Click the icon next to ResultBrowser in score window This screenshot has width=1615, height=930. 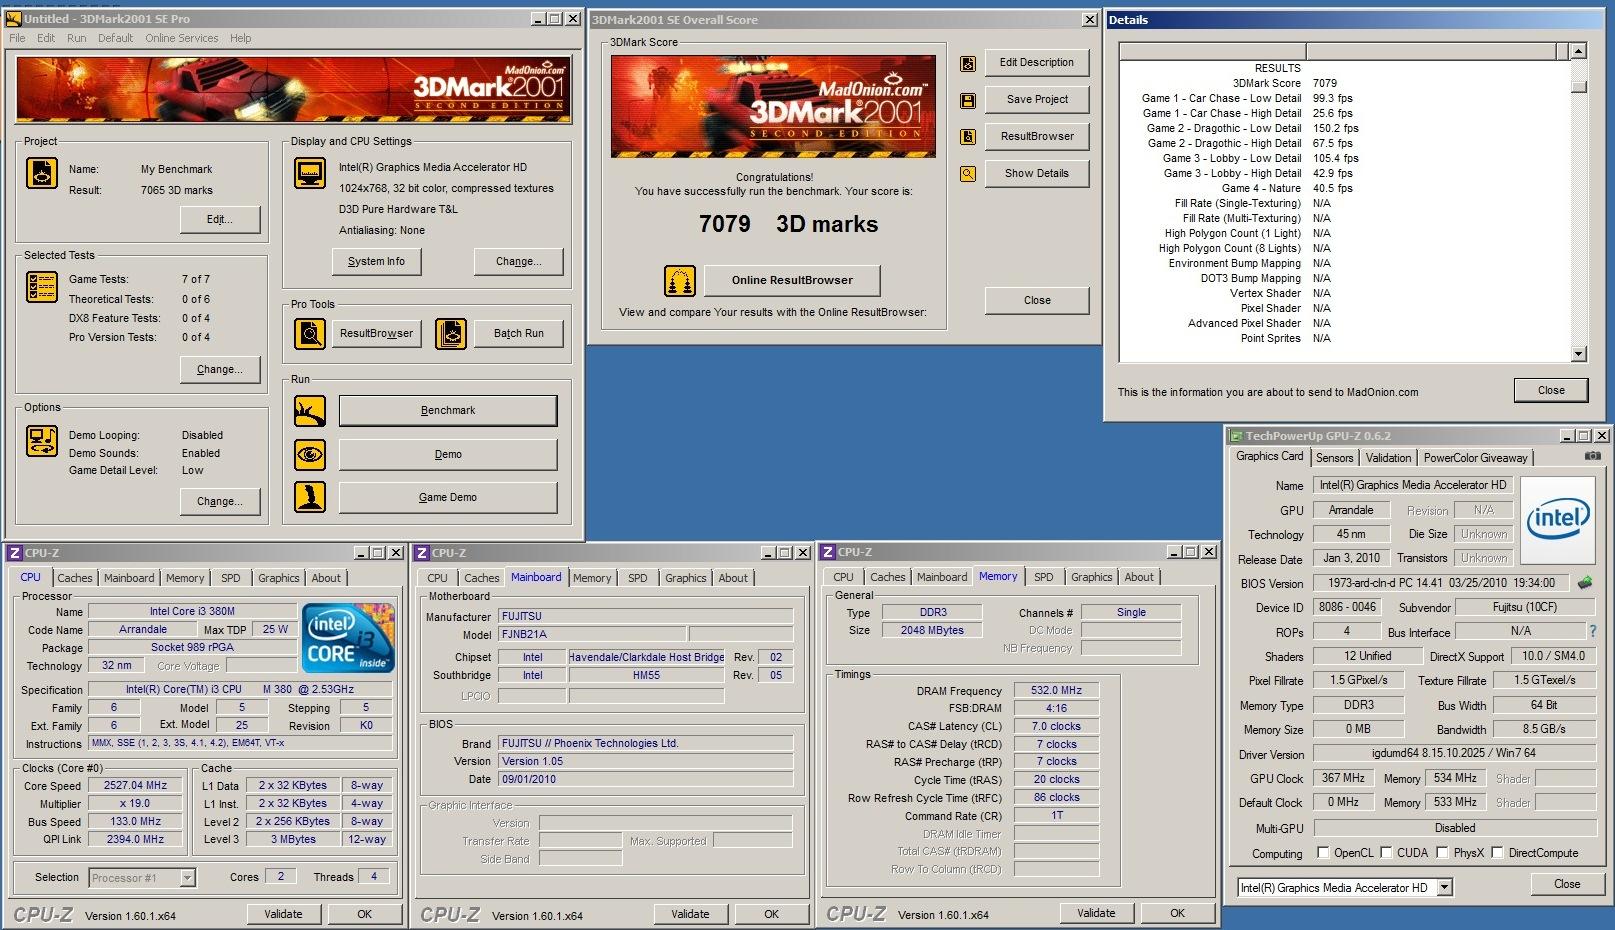[968, 137]
